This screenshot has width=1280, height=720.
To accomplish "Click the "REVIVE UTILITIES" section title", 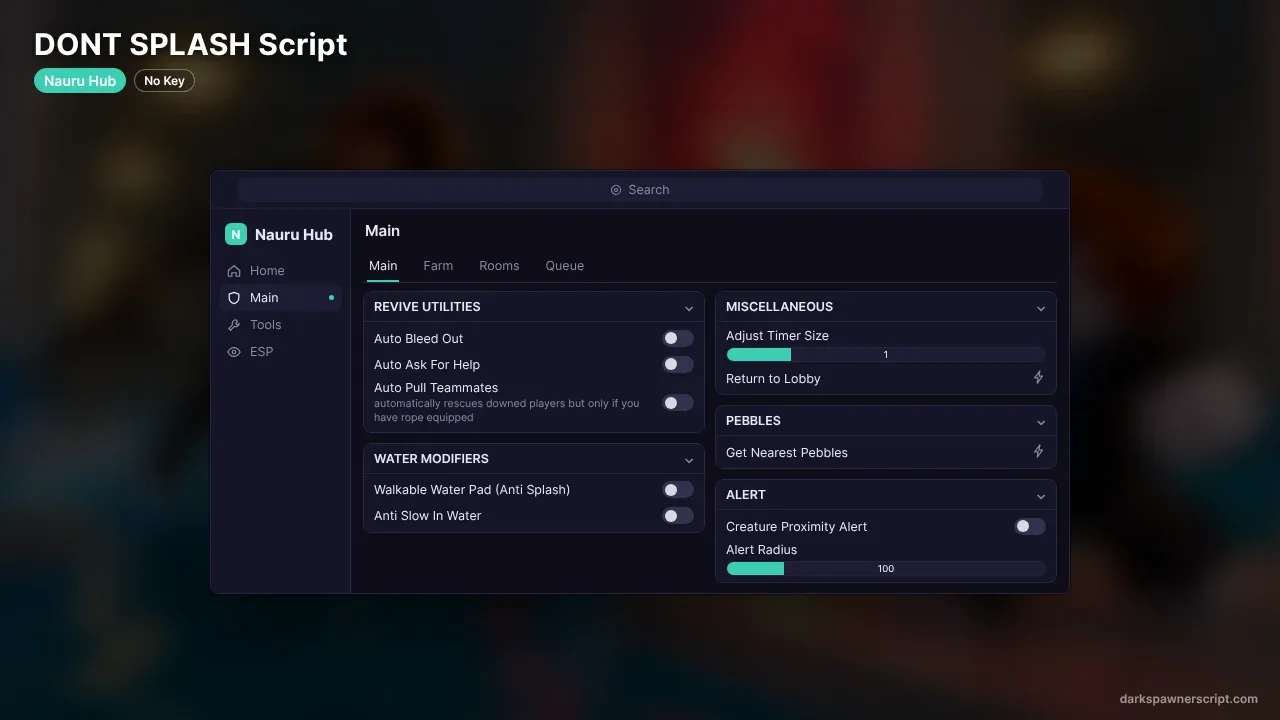I will tap(427, 307).
